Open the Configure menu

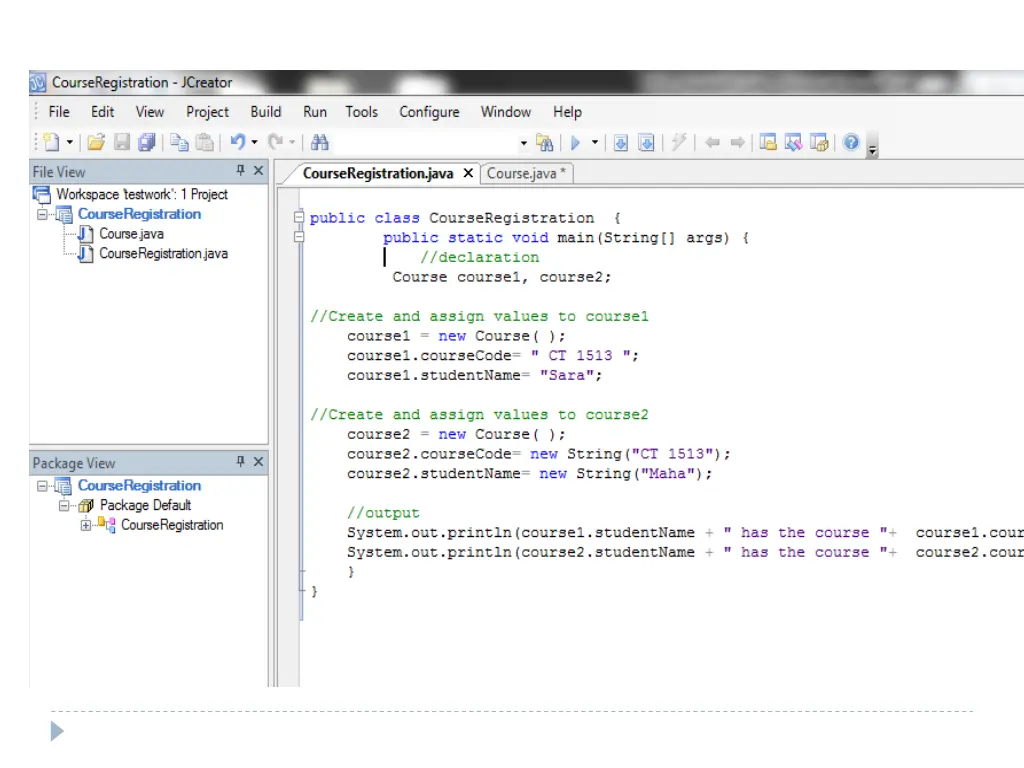pyautogui.click(x=429, y=112)
